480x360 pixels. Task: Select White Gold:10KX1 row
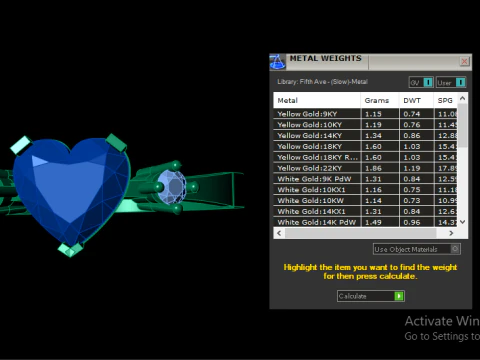tap(365, 190)
